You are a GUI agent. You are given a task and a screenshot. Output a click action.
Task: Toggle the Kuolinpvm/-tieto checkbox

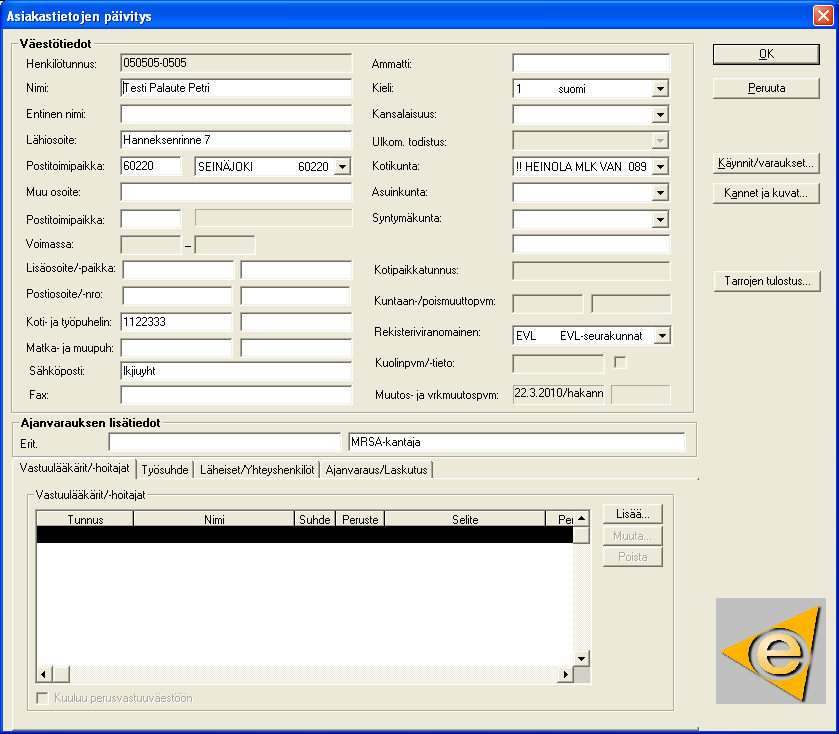click(620, 363)
